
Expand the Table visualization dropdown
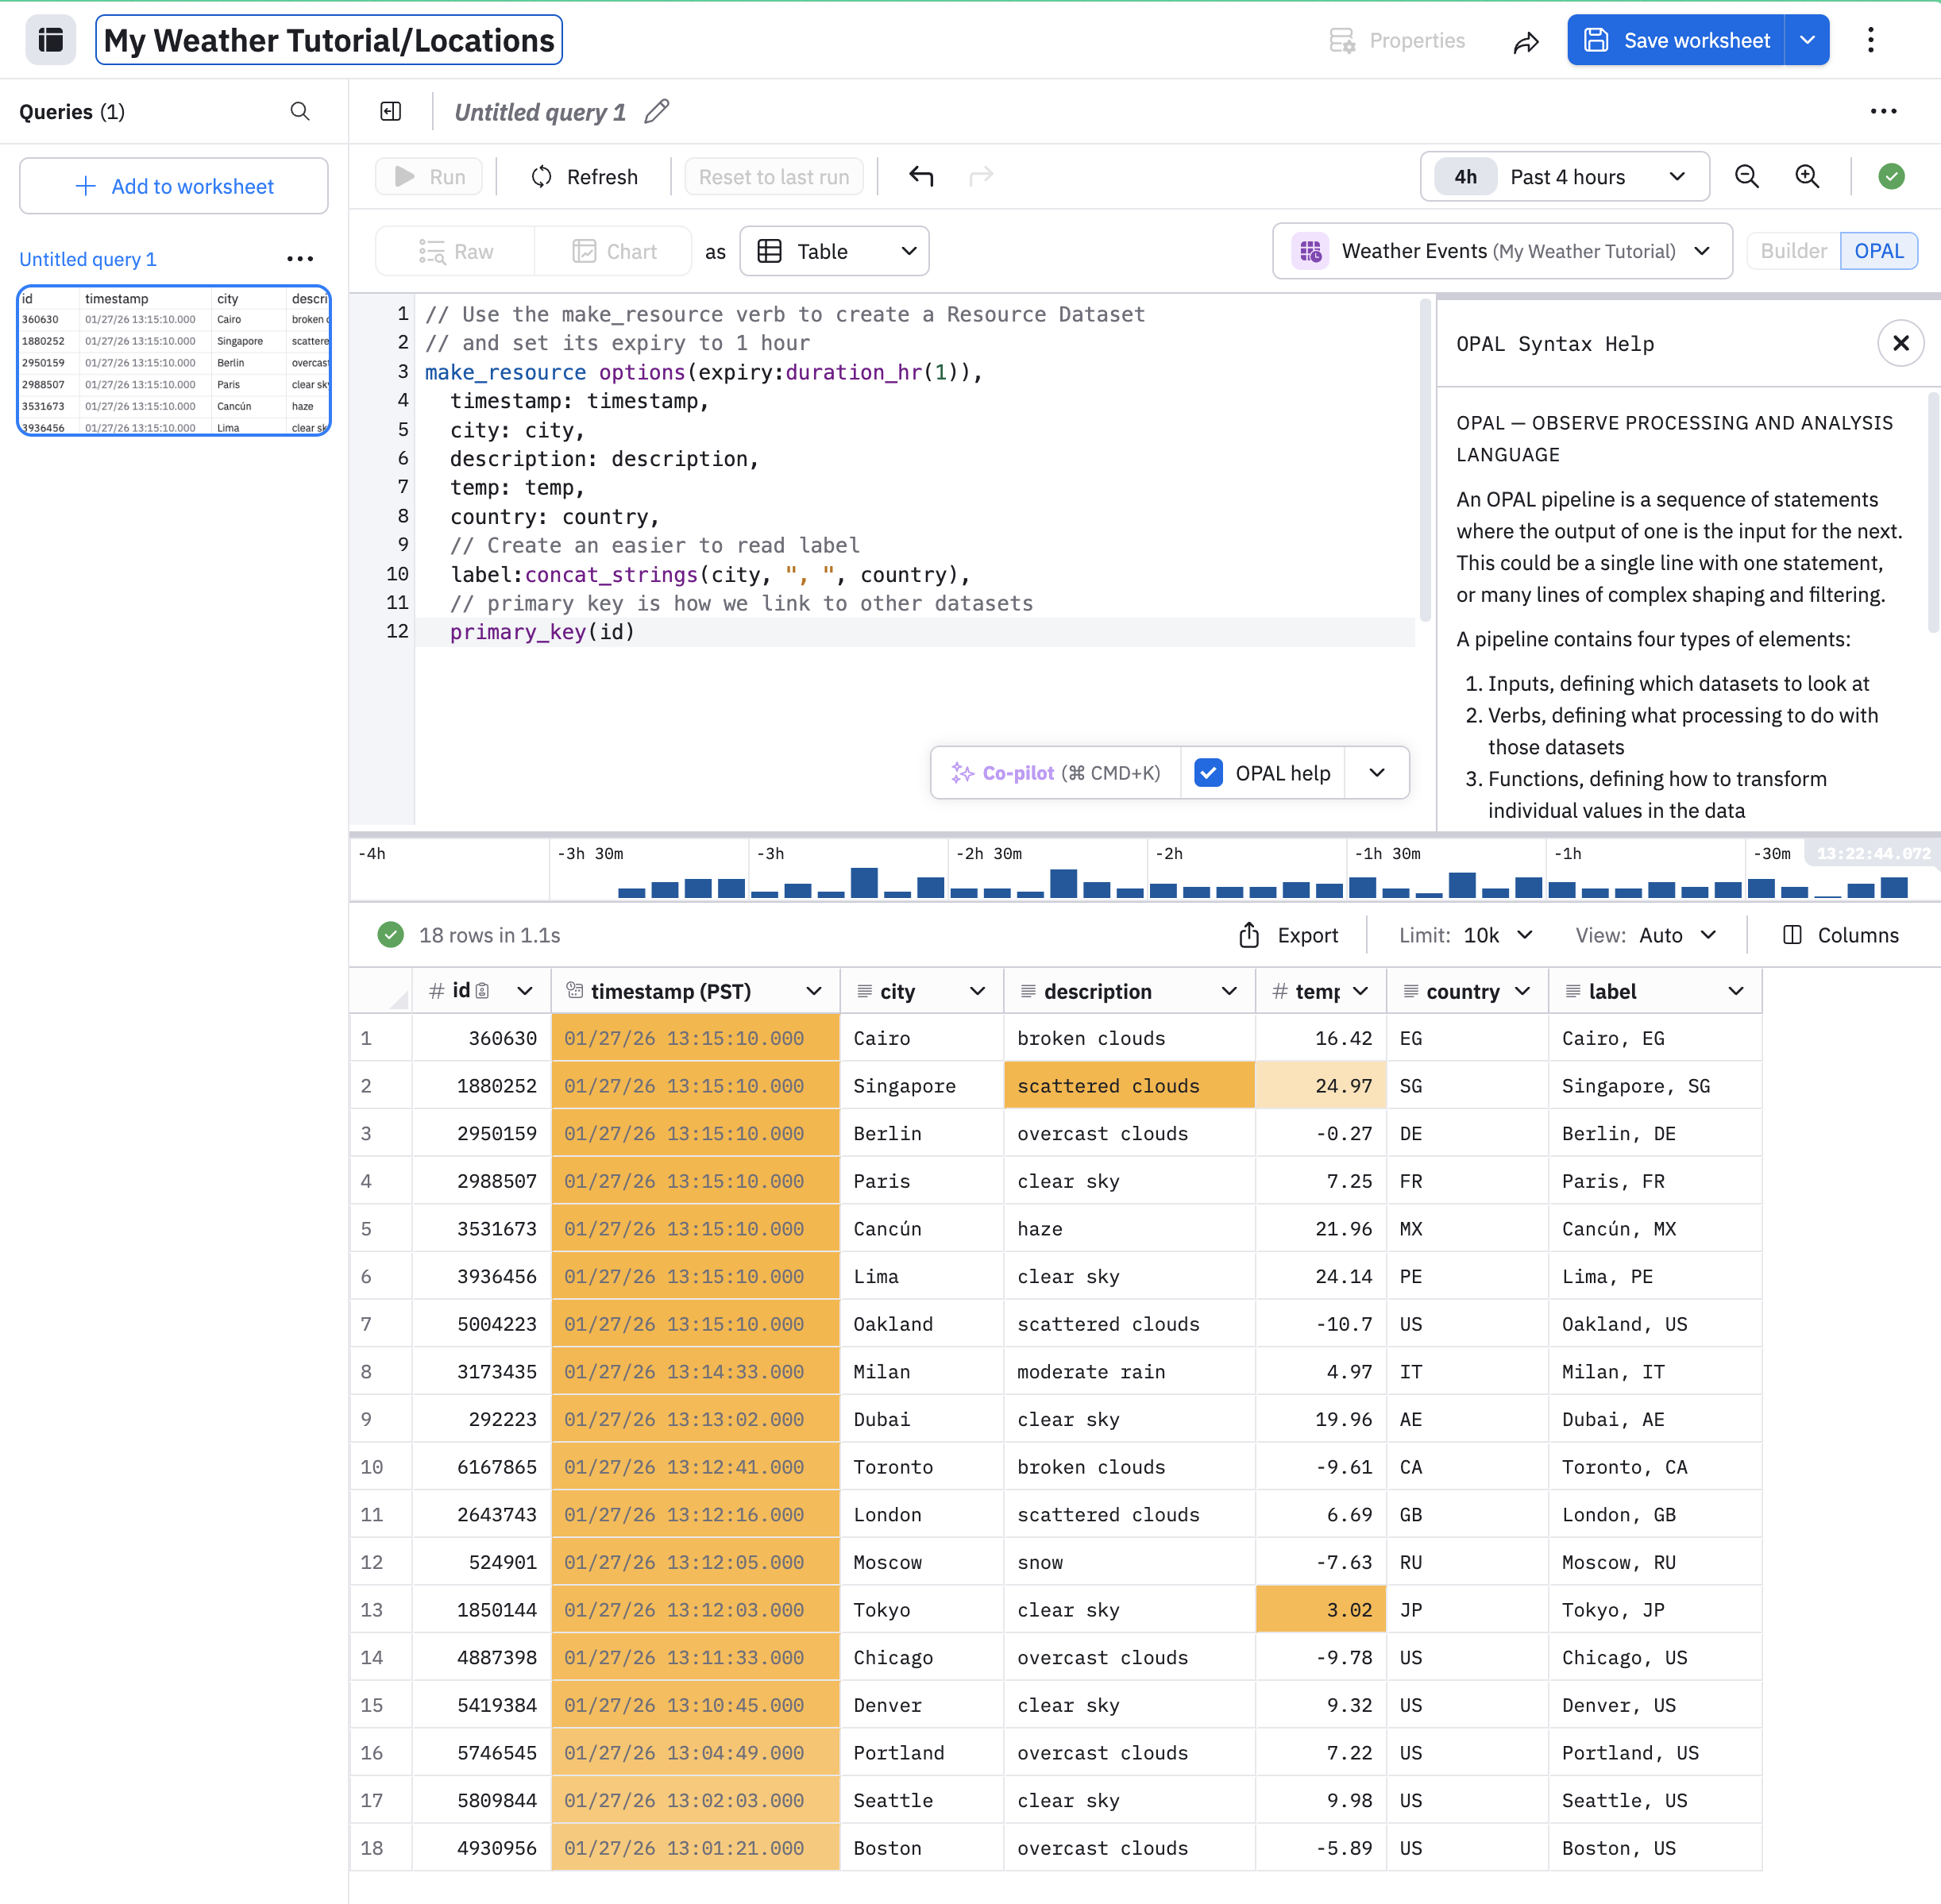(835, 251)
